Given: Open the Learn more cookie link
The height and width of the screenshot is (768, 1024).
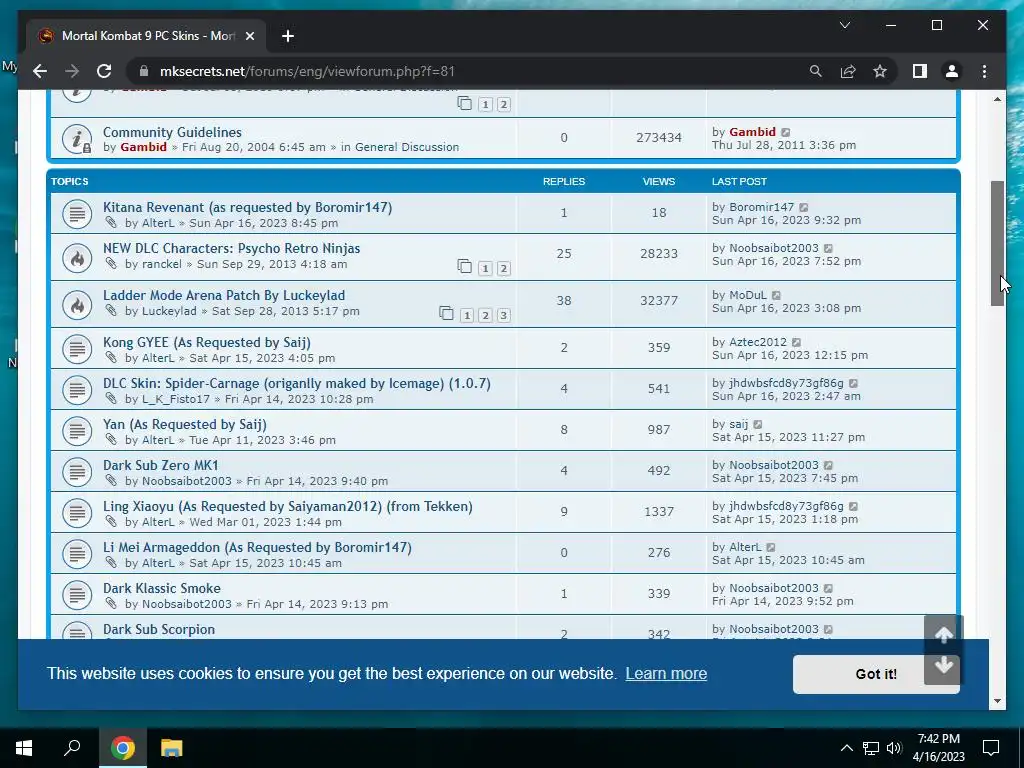Looking at the screenshot, I should click(666, 673).
